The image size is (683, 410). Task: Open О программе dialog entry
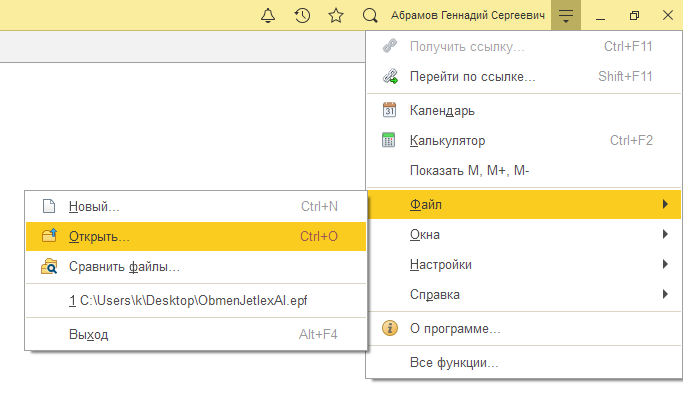click(x=524, y=328)
